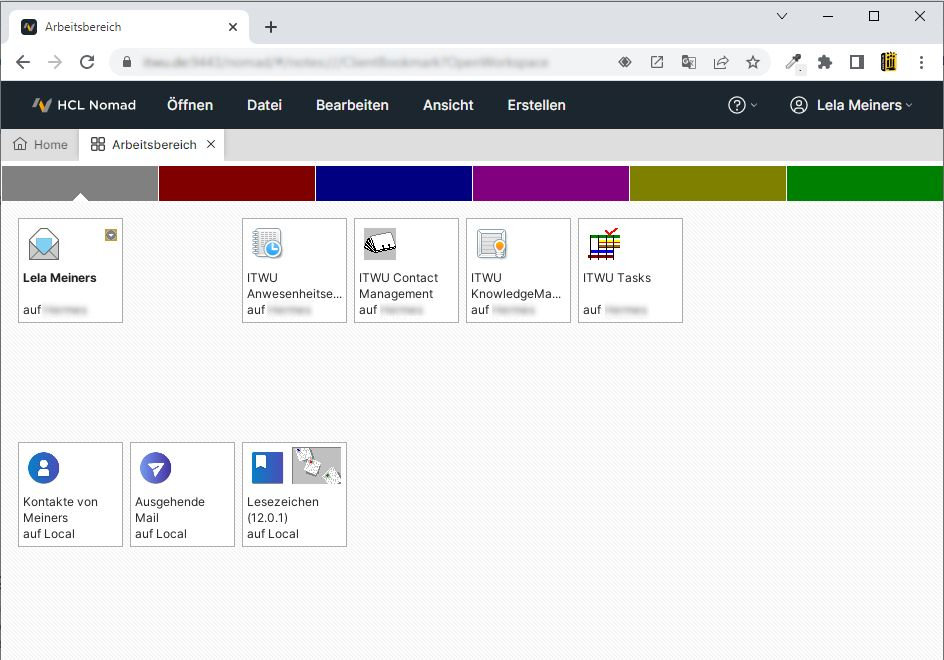Screen dimensions: 944x660
Task: Select the purple workspace page tab
Action: tap(551, 183)
